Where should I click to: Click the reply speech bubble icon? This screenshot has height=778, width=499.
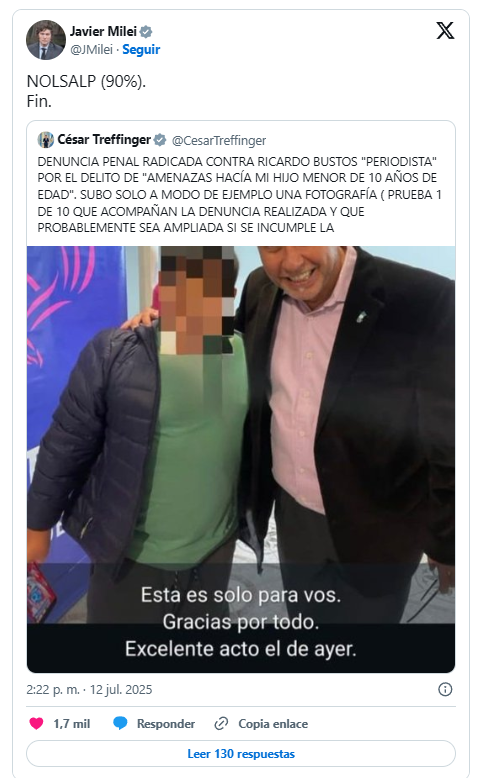tap(120, 723)
